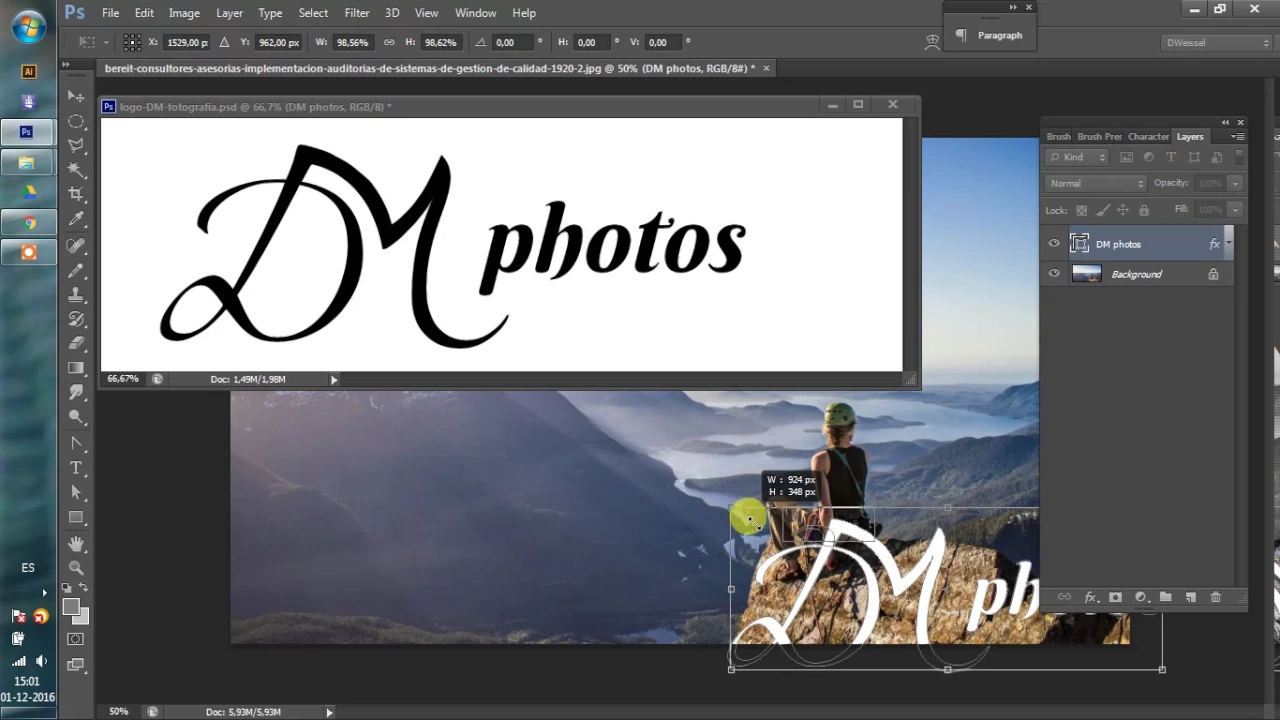1280x720 pixels.
Task: Select the Gradient tool
Action: [x=76, y=369]
